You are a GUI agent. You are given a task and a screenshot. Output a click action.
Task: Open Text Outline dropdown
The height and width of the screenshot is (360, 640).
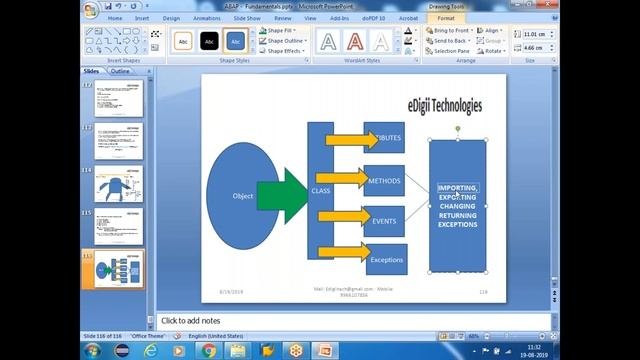pos(410,41)
